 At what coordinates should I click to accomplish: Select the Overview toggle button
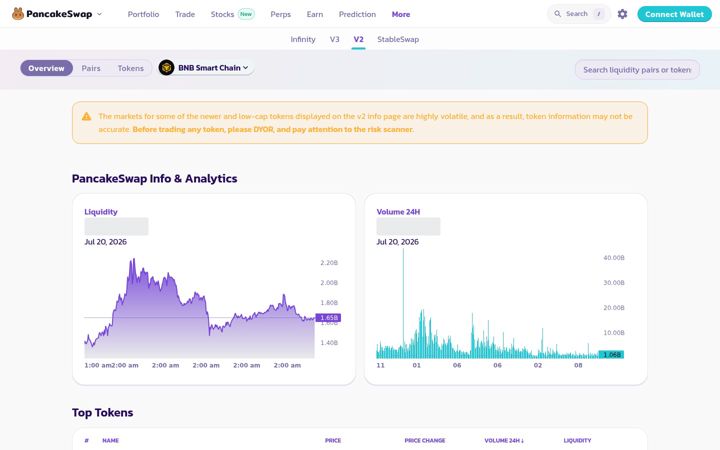(46, 68)
